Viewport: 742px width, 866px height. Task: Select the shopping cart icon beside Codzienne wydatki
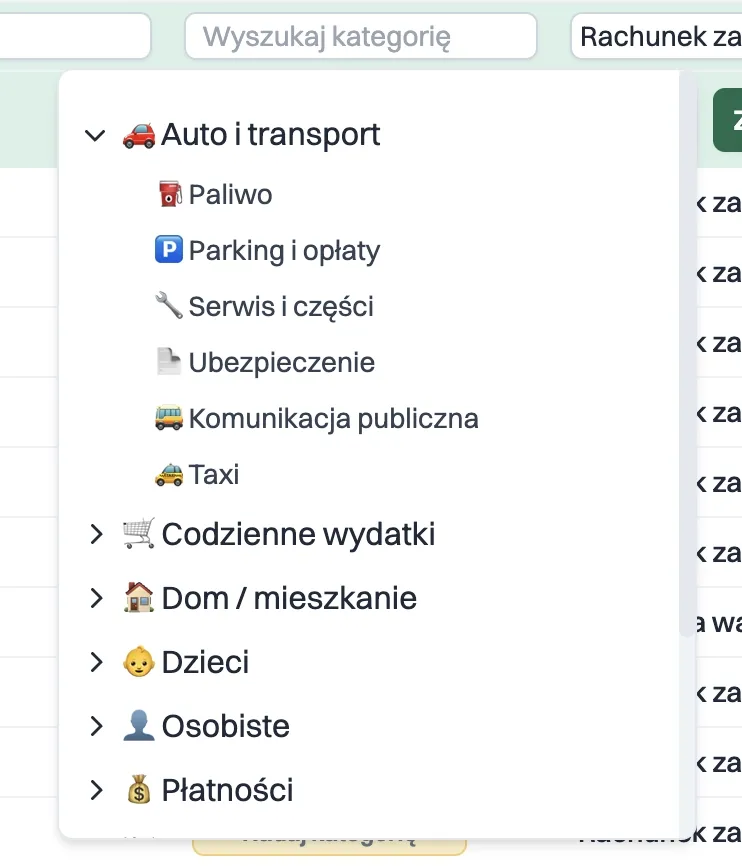click(x=137, y=533)
